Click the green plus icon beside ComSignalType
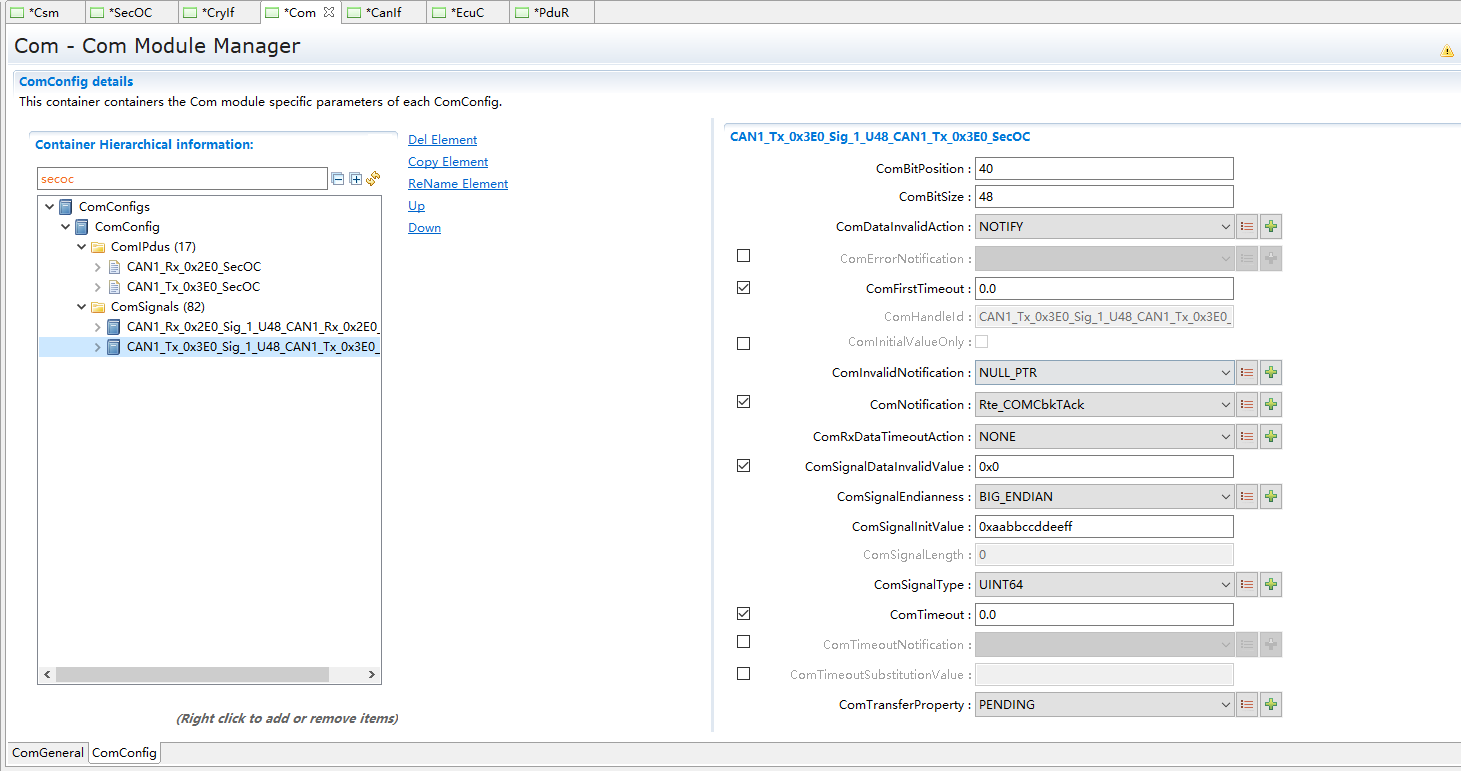 point(1270,585)
